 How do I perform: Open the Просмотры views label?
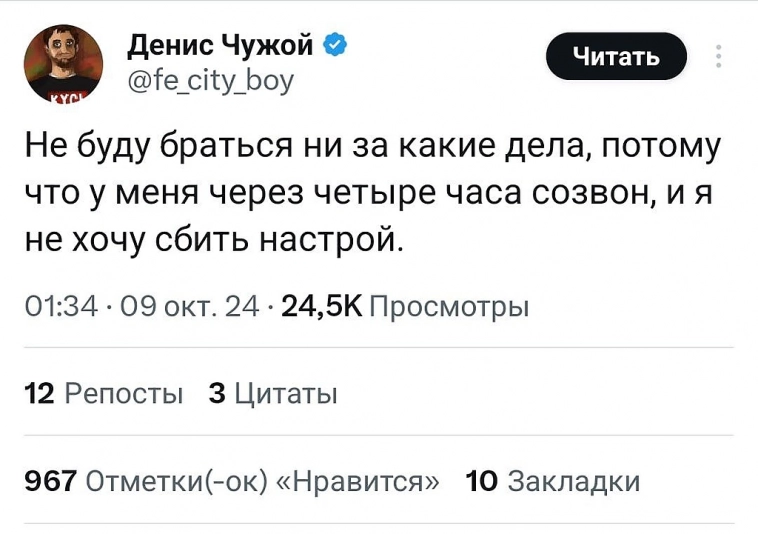coord(449,306)
